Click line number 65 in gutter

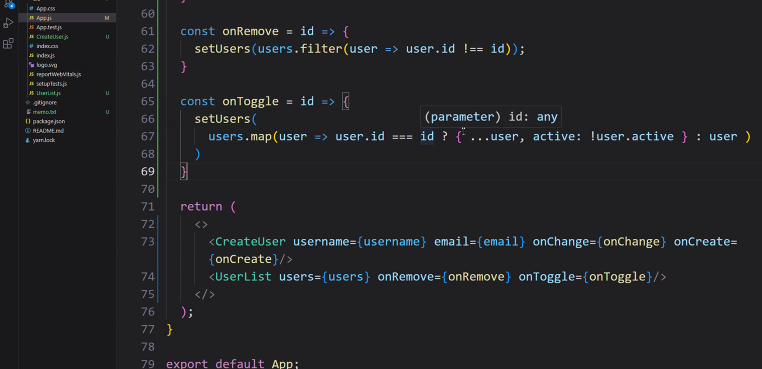pos(147,101)
